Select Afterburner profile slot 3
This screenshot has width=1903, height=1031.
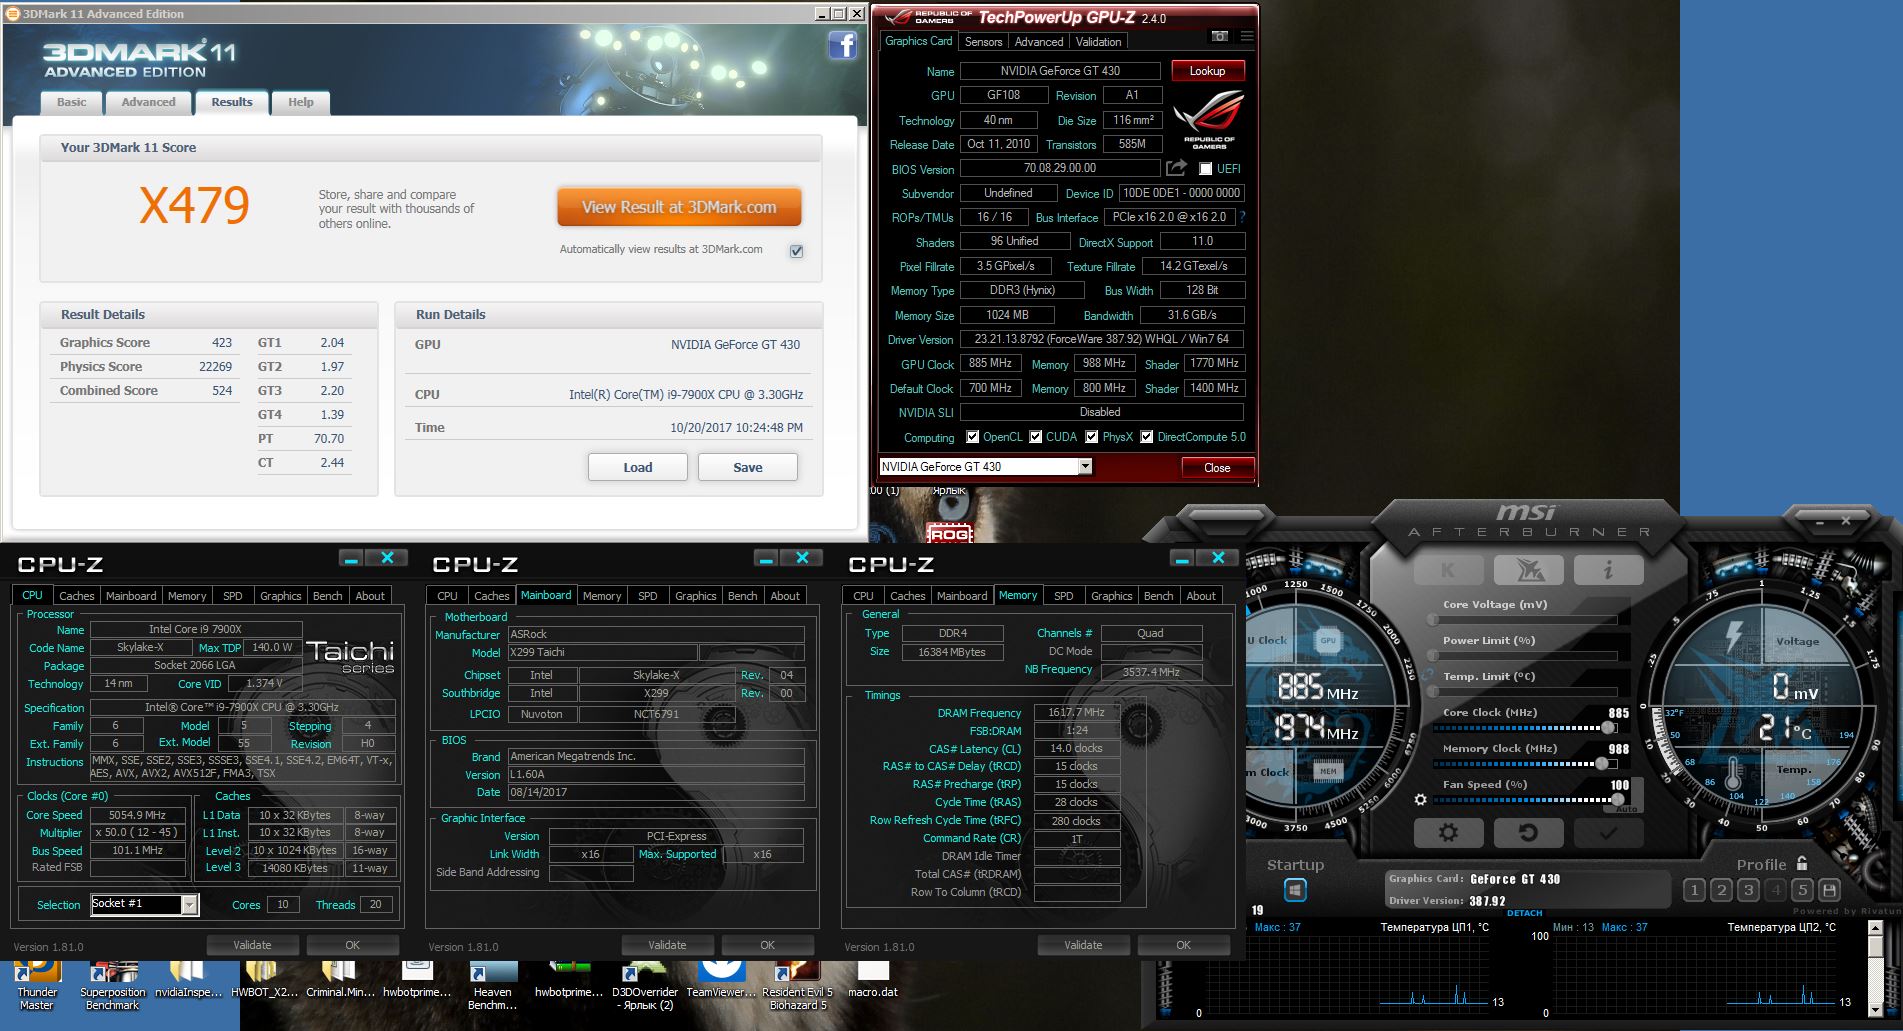point(1748,889)
